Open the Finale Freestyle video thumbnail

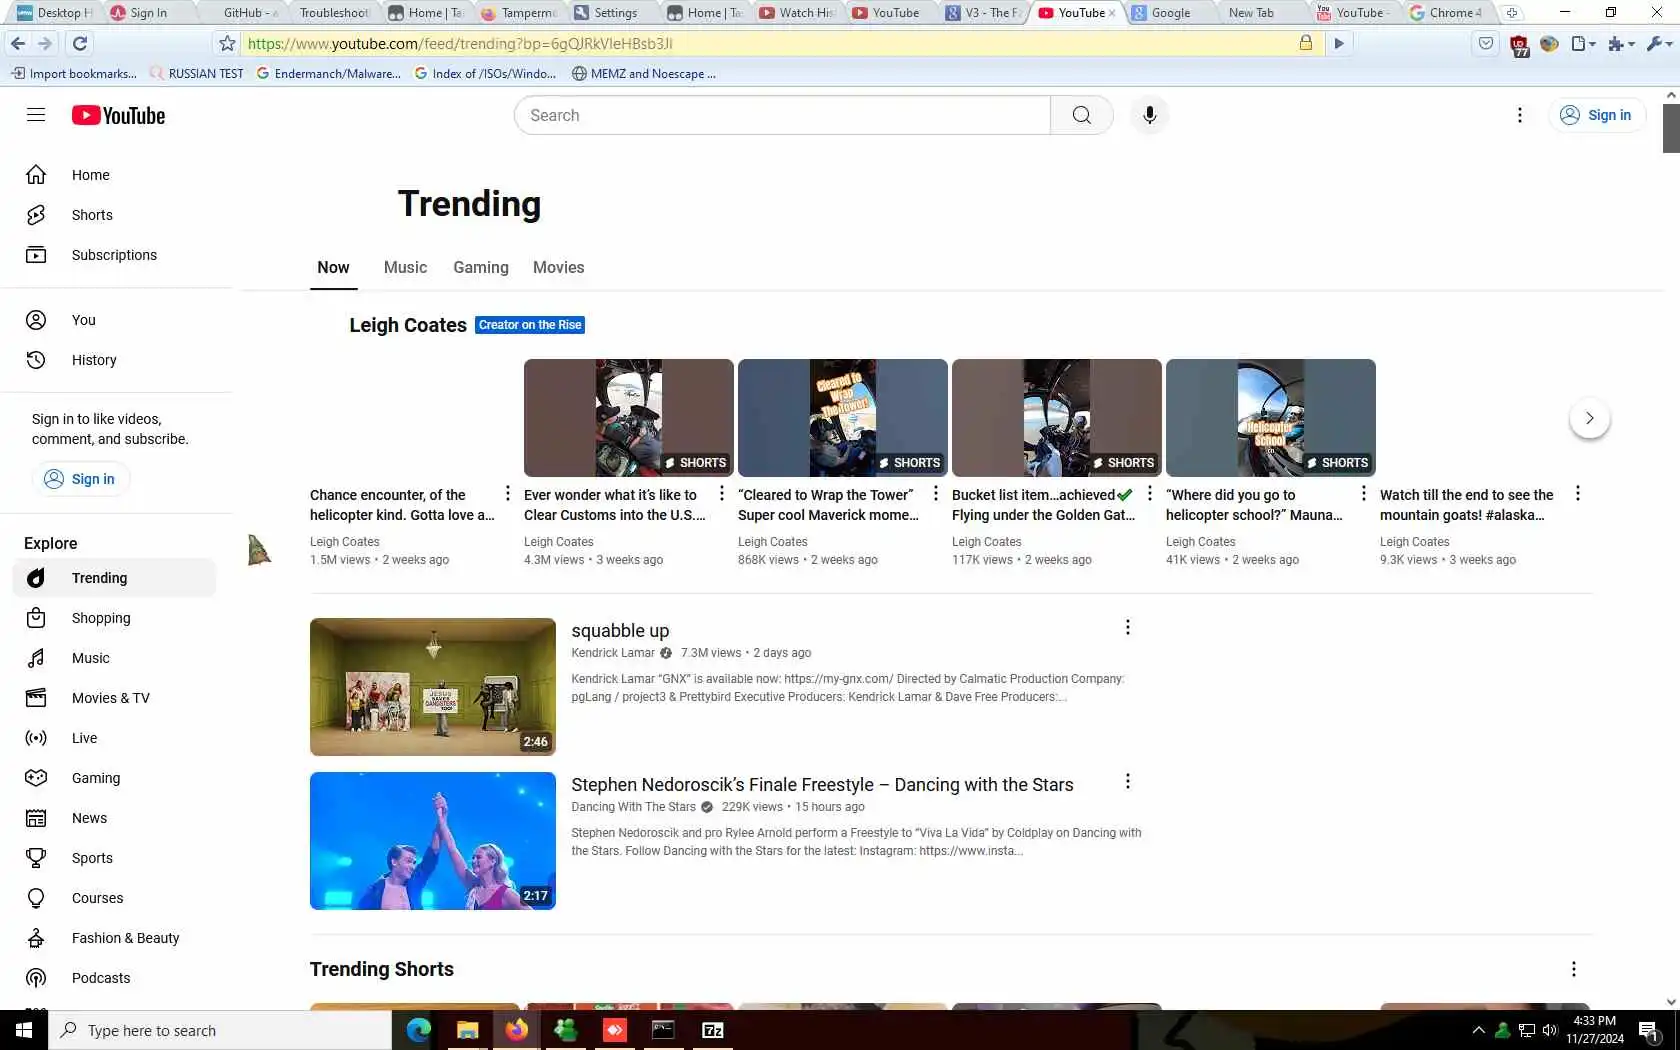coord(432,841)
